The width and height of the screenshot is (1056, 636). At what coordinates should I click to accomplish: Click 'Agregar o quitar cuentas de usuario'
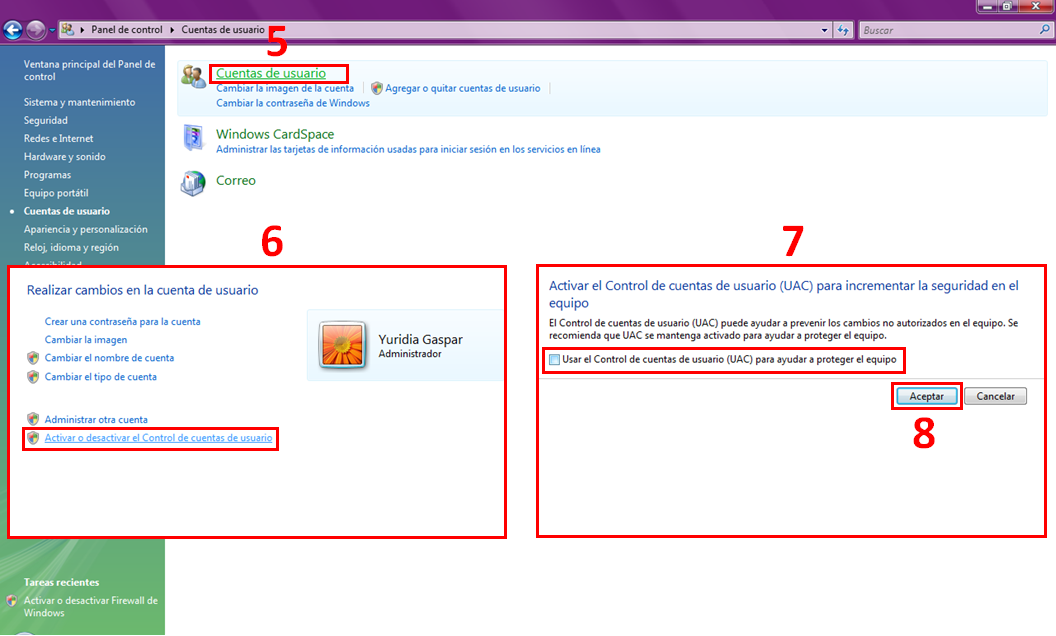(463, 88)
